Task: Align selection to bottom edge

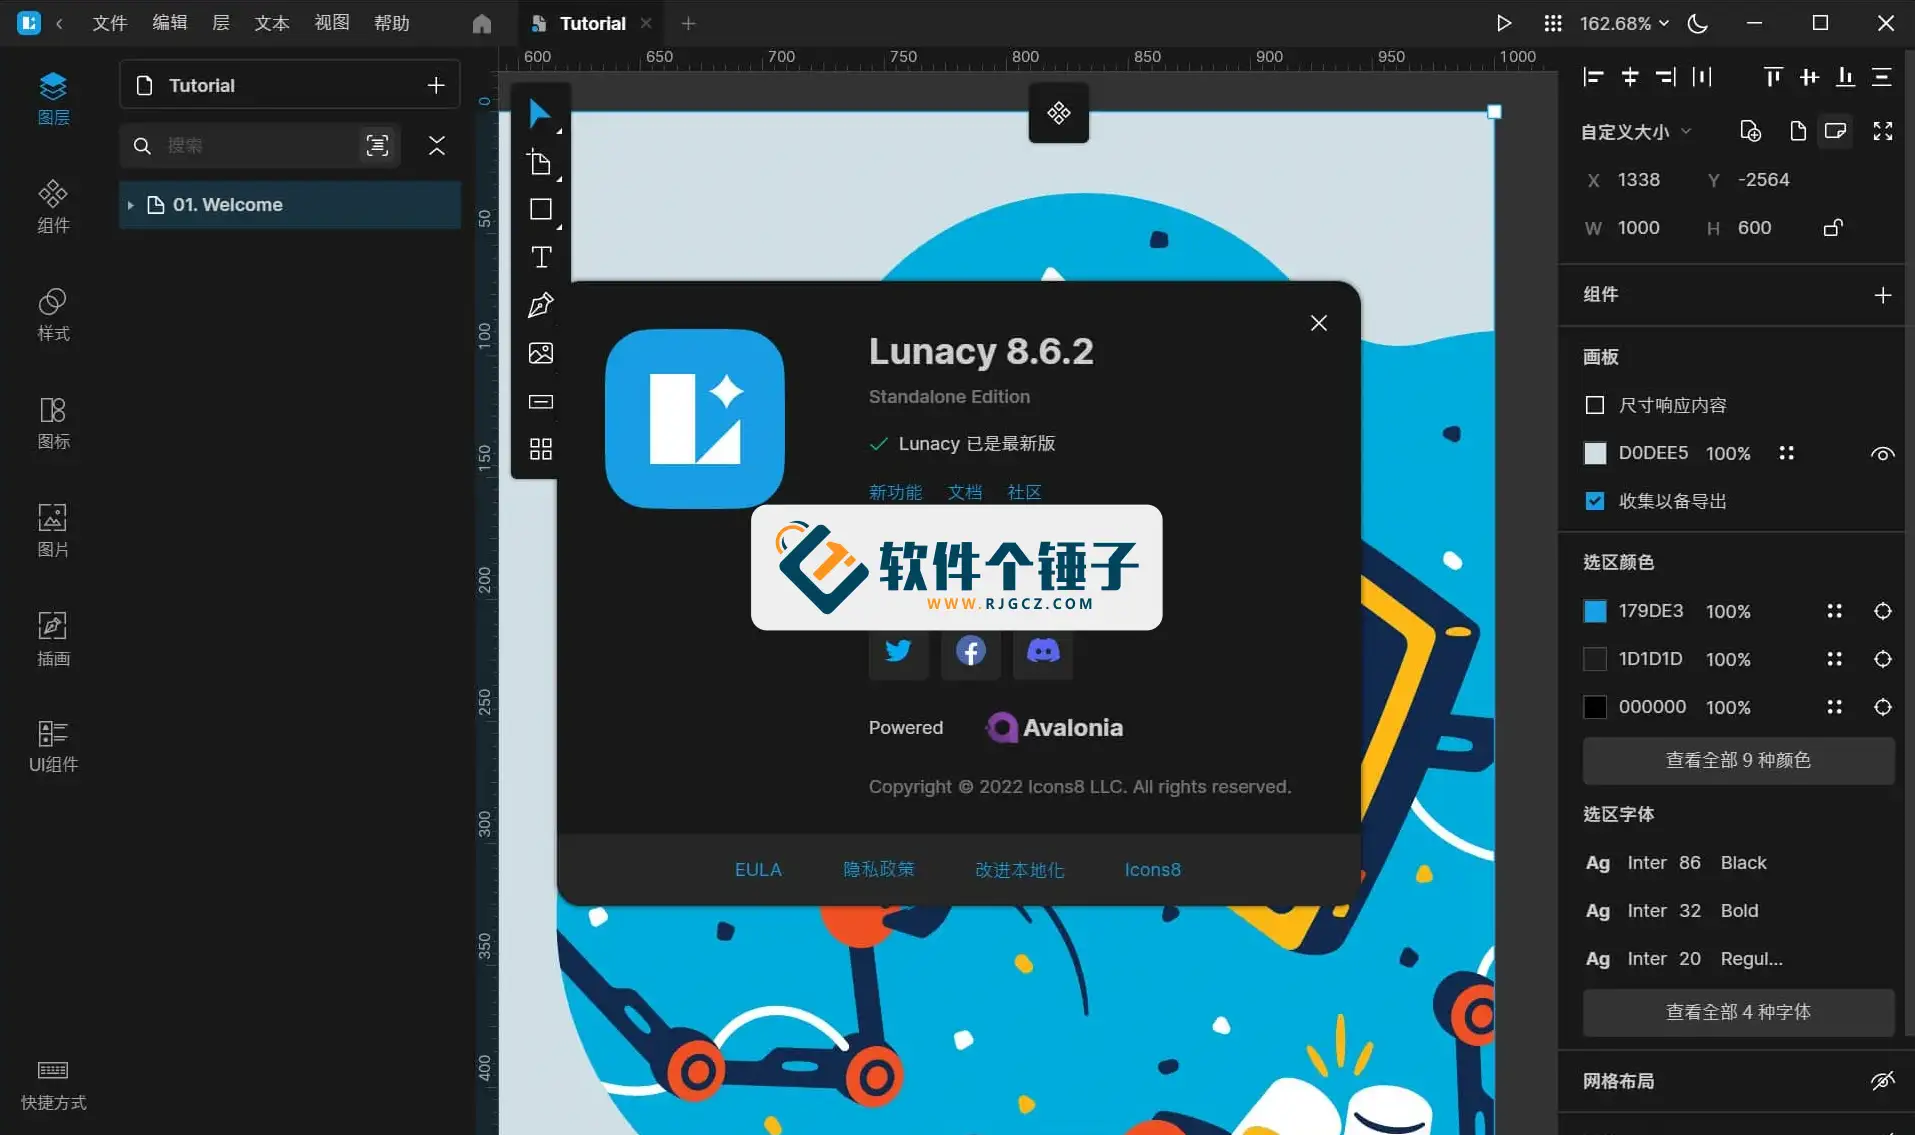Action: click(x=1845, y=77)
